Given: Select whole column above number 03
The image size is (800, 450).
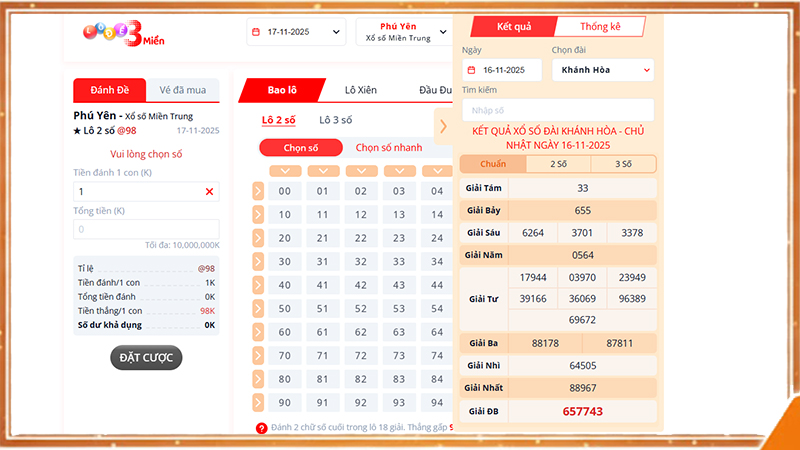Looking at the screenshot, I should [x=399, y=171].
